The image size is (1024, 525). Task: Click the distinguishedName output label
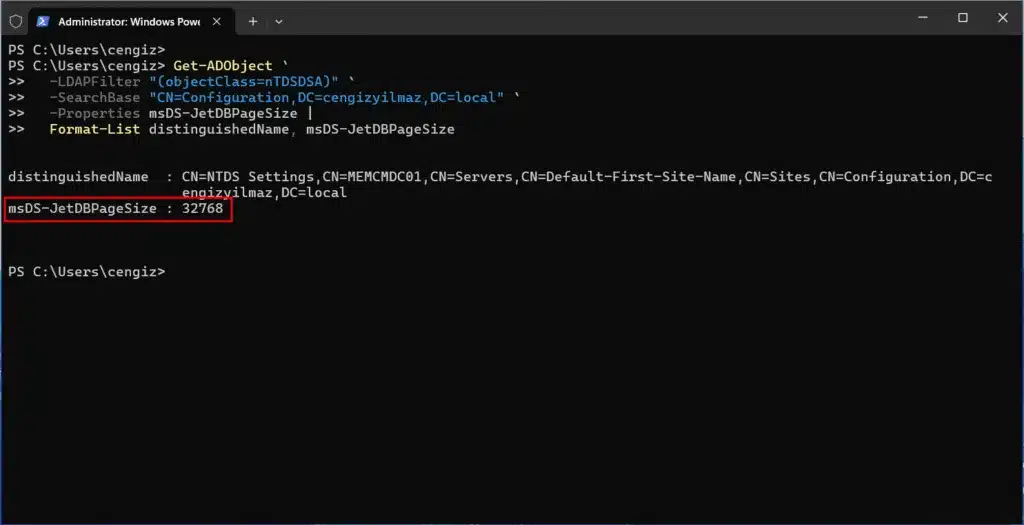tap(78, 176)
